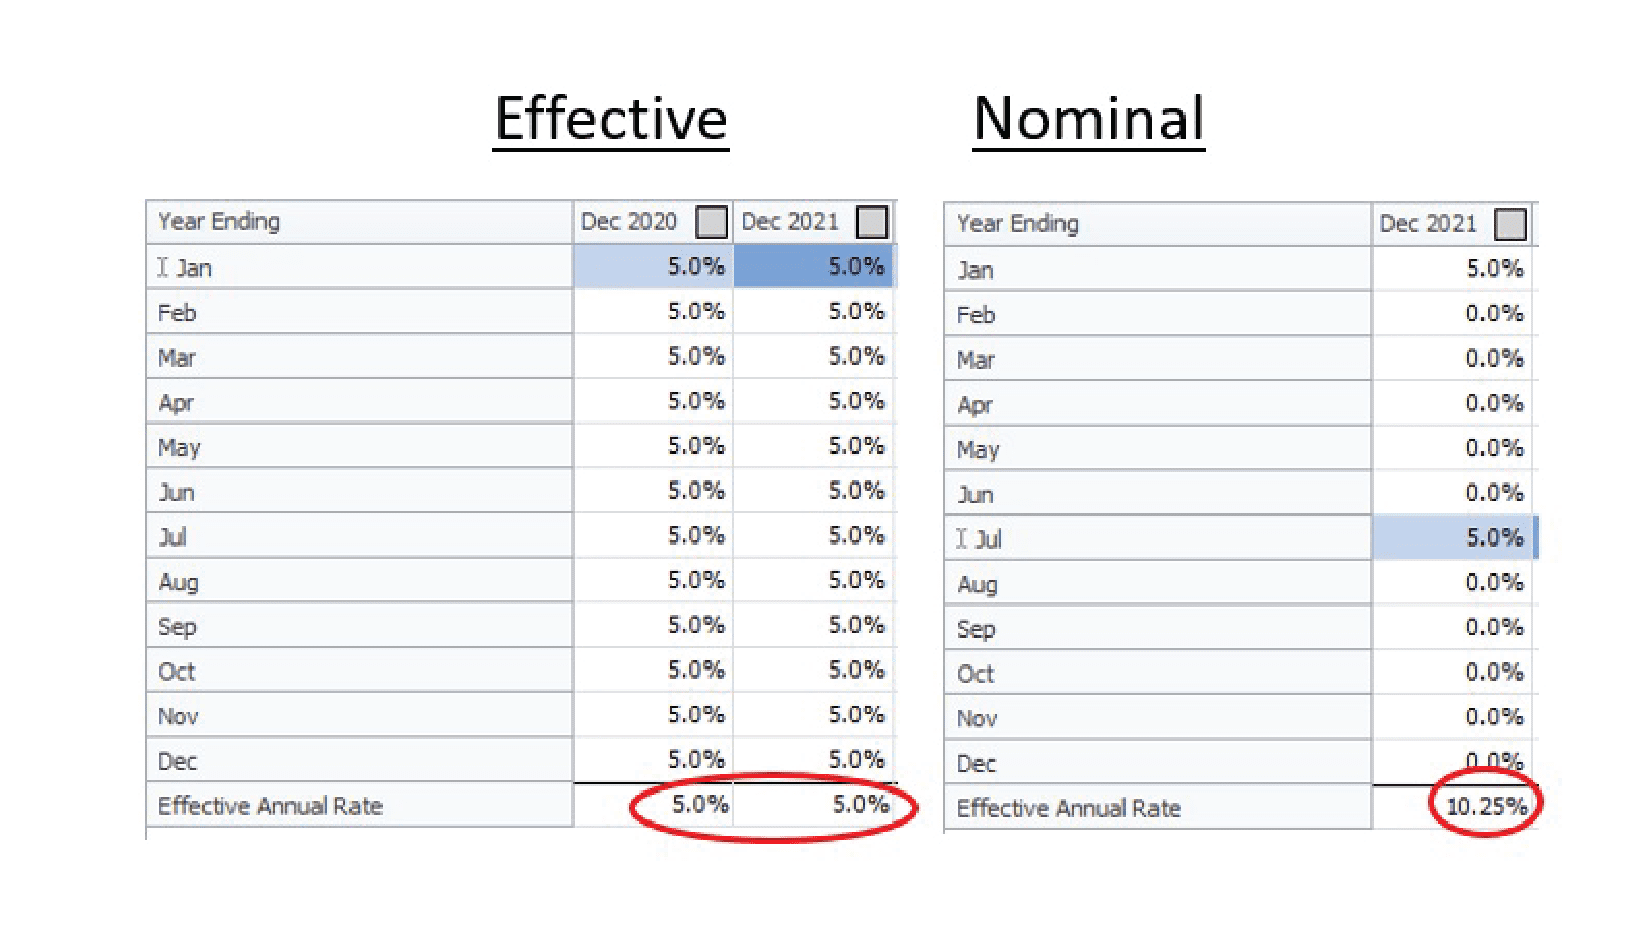The height and width of the screenshot is (931, 1645).
Task: Toggle the Dec 2021 checkbox in Effective table
Action: click(x=871, y=222)
